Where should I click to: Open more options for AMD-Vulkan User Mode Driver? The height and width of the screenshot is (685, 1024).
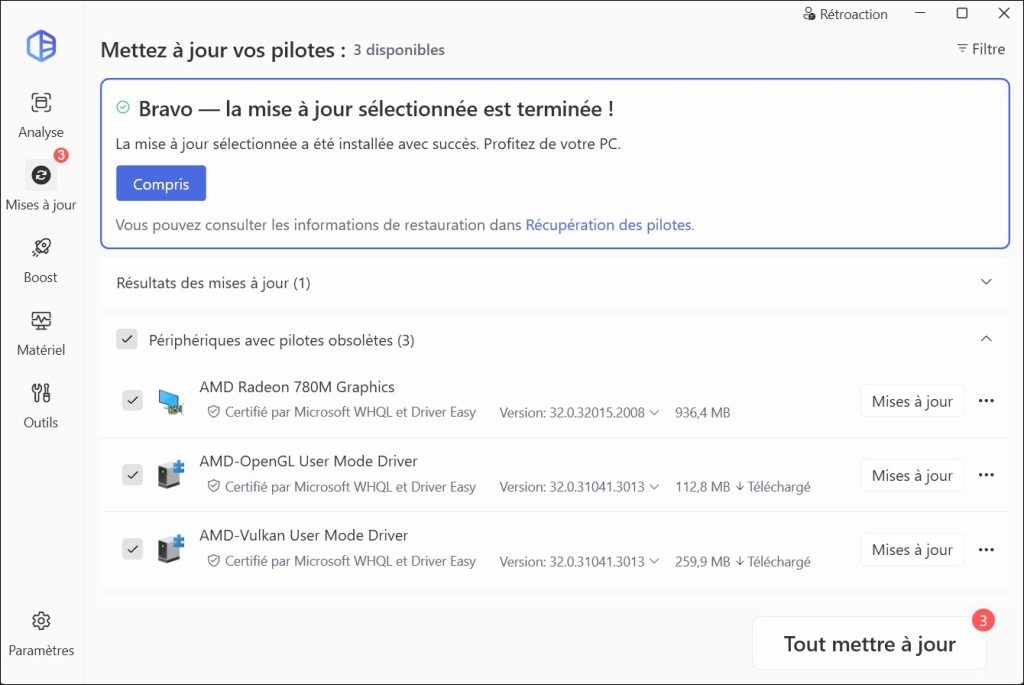[986, 550]
